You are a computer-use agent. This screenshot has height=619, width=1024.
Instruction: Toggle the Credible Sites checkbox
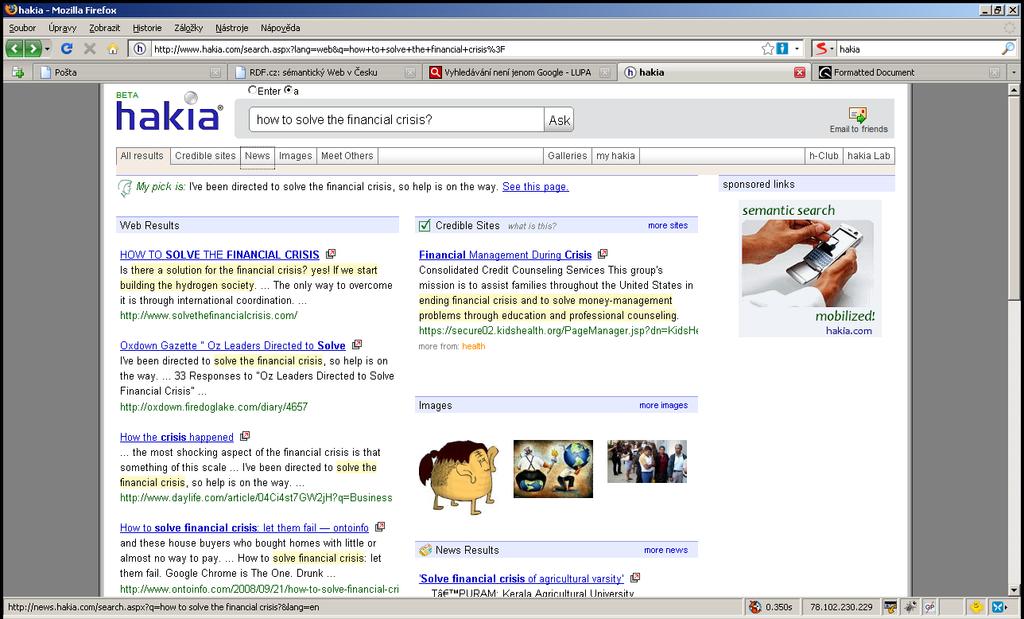(x=424, y=225)
